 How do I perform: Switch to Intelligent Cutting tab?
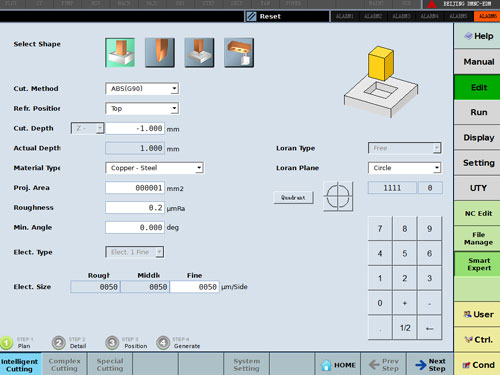pos(20,365)
